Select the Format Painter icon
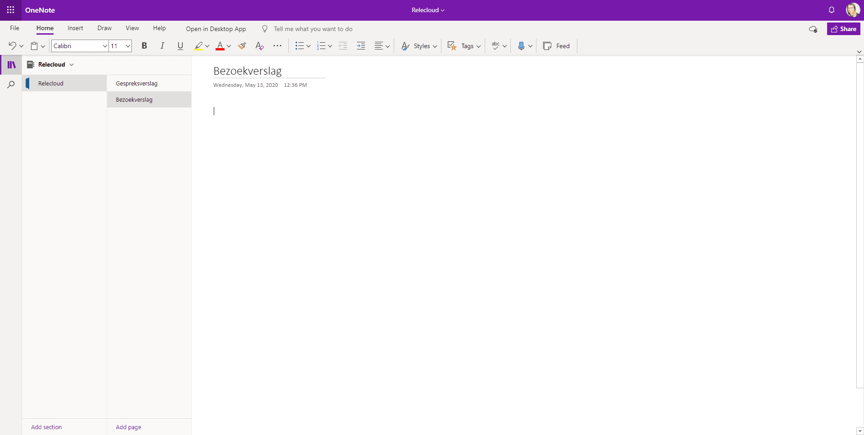864x435 pixels. pos(242,46)
